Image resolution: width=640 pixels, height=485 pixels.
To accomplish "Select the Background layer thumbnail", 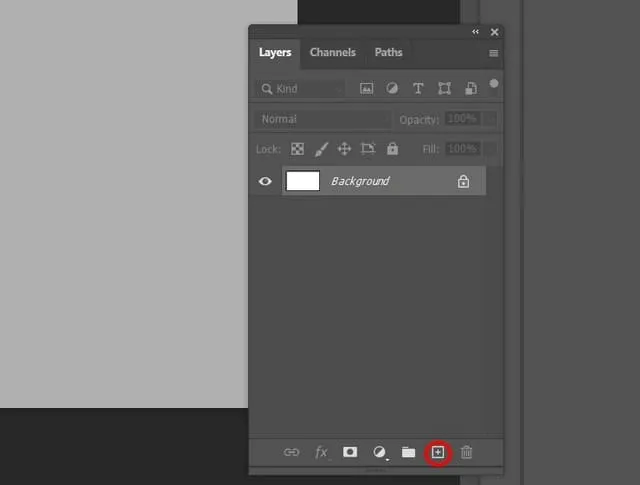I will click(x=303, y=181).
